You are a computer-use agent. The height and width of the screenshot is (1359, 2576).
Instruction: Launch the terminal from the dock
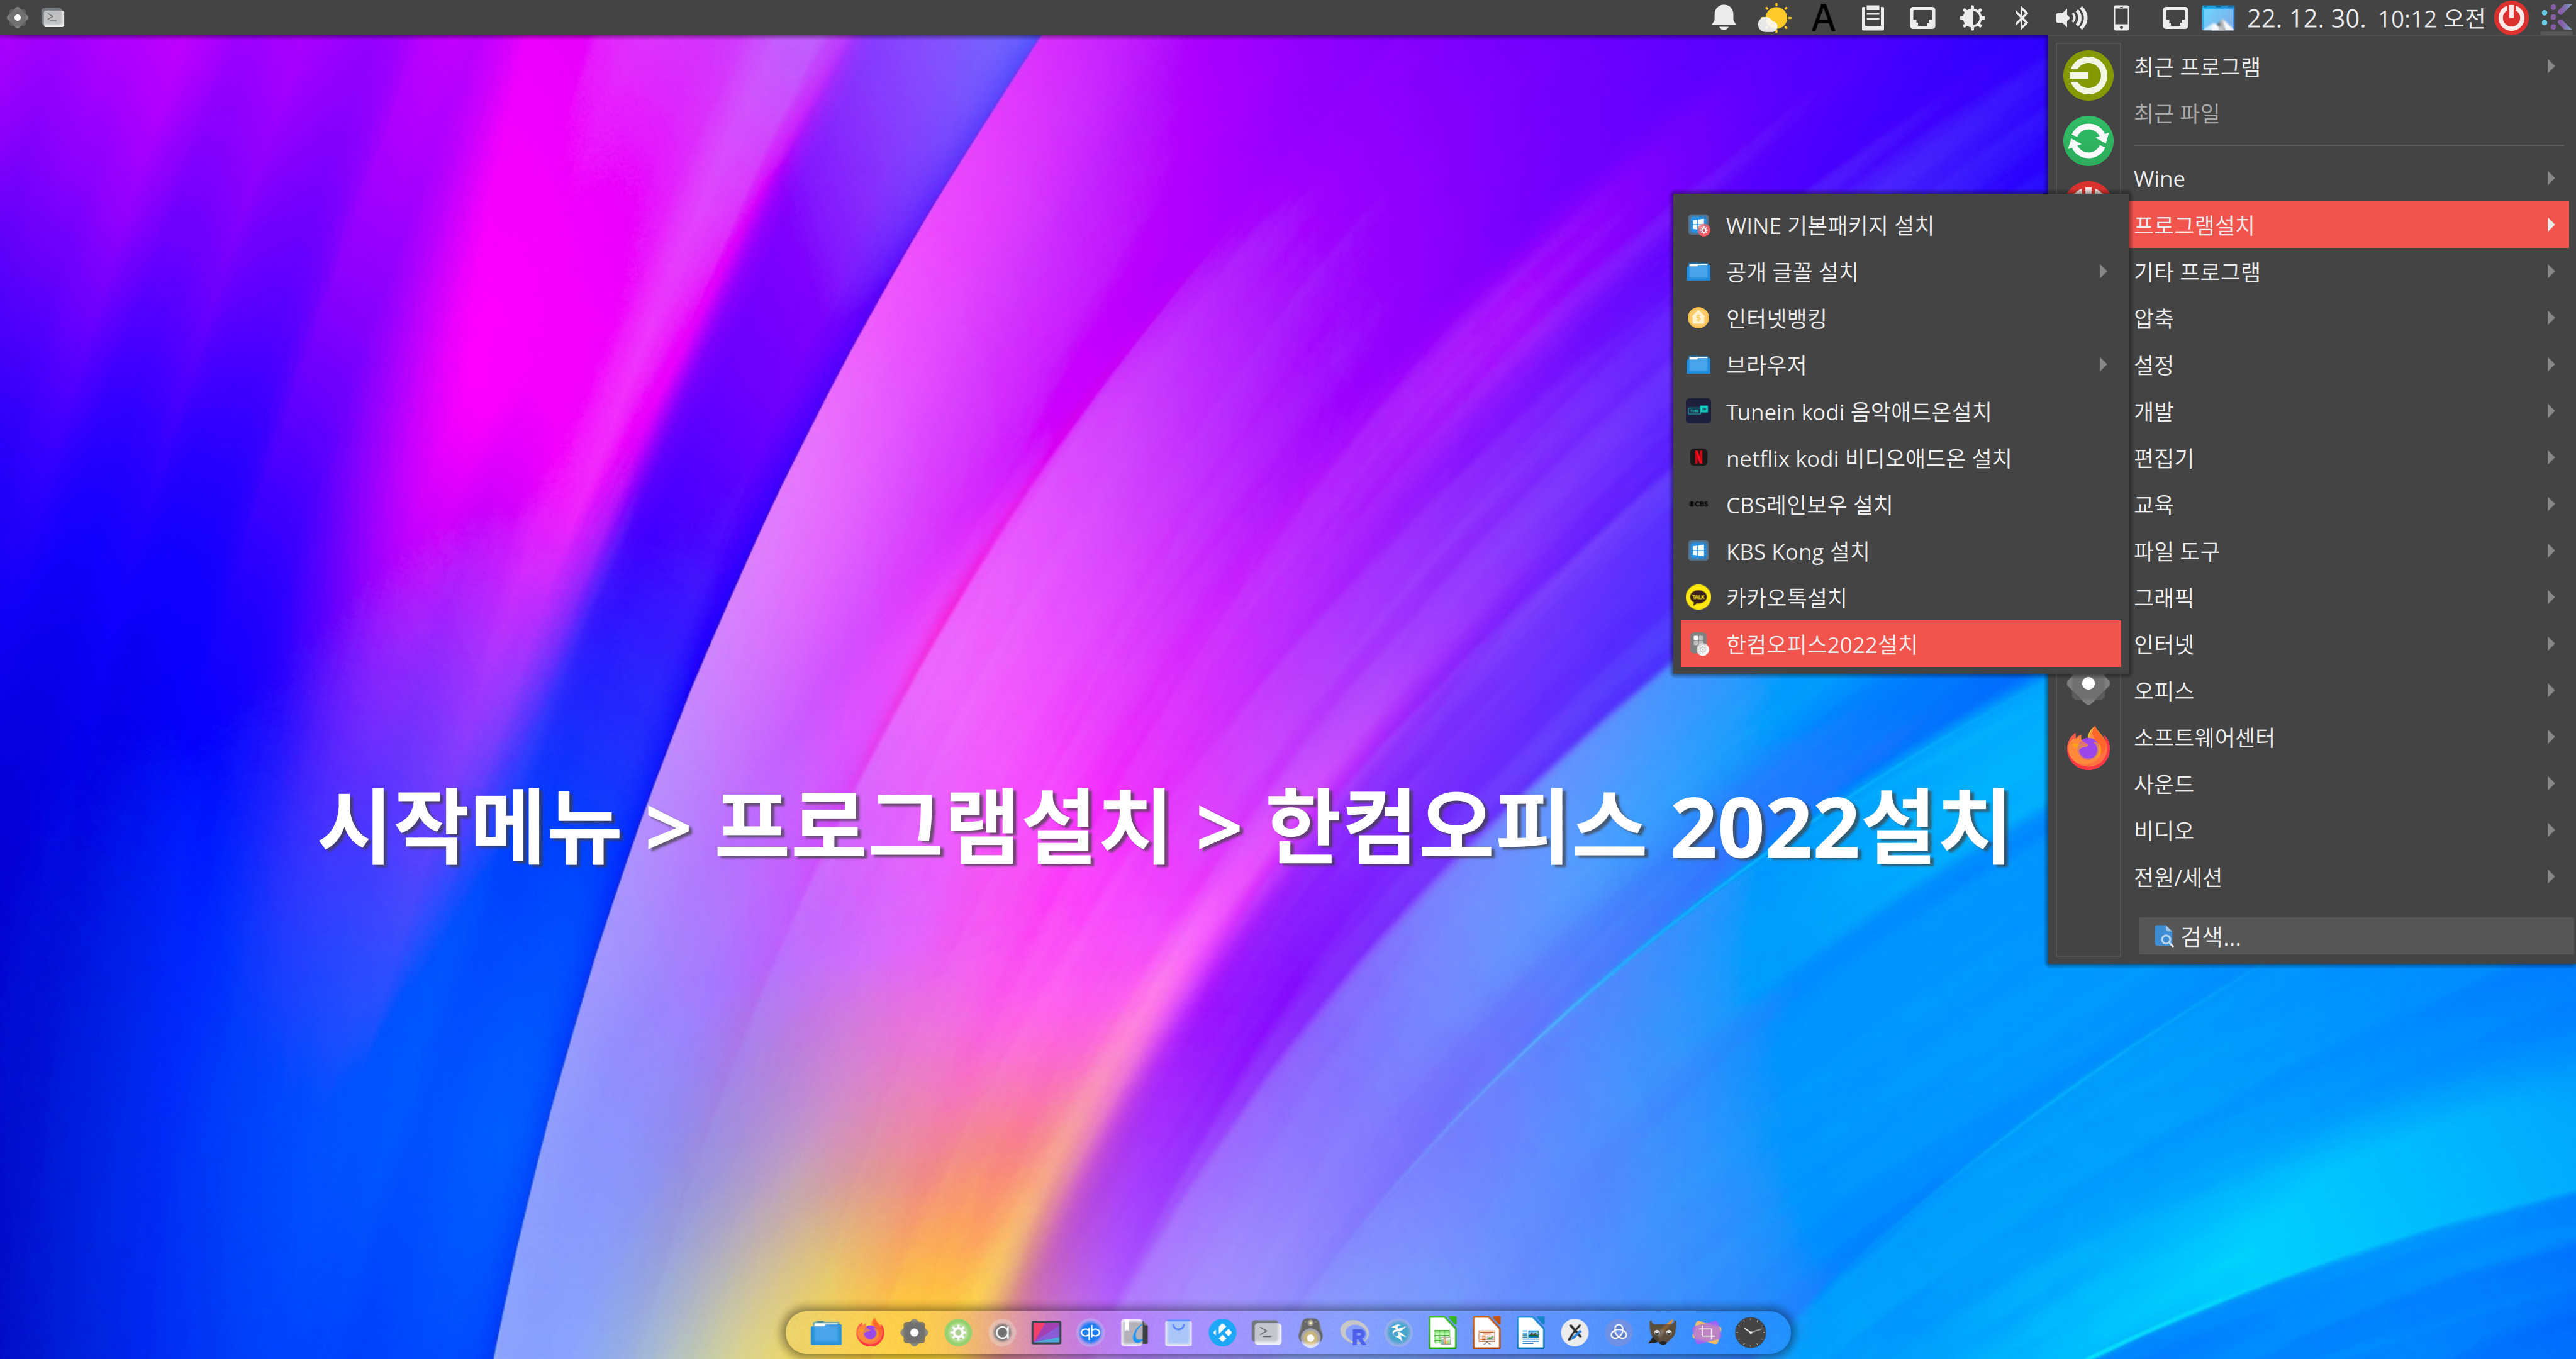pos(1266,1332)
